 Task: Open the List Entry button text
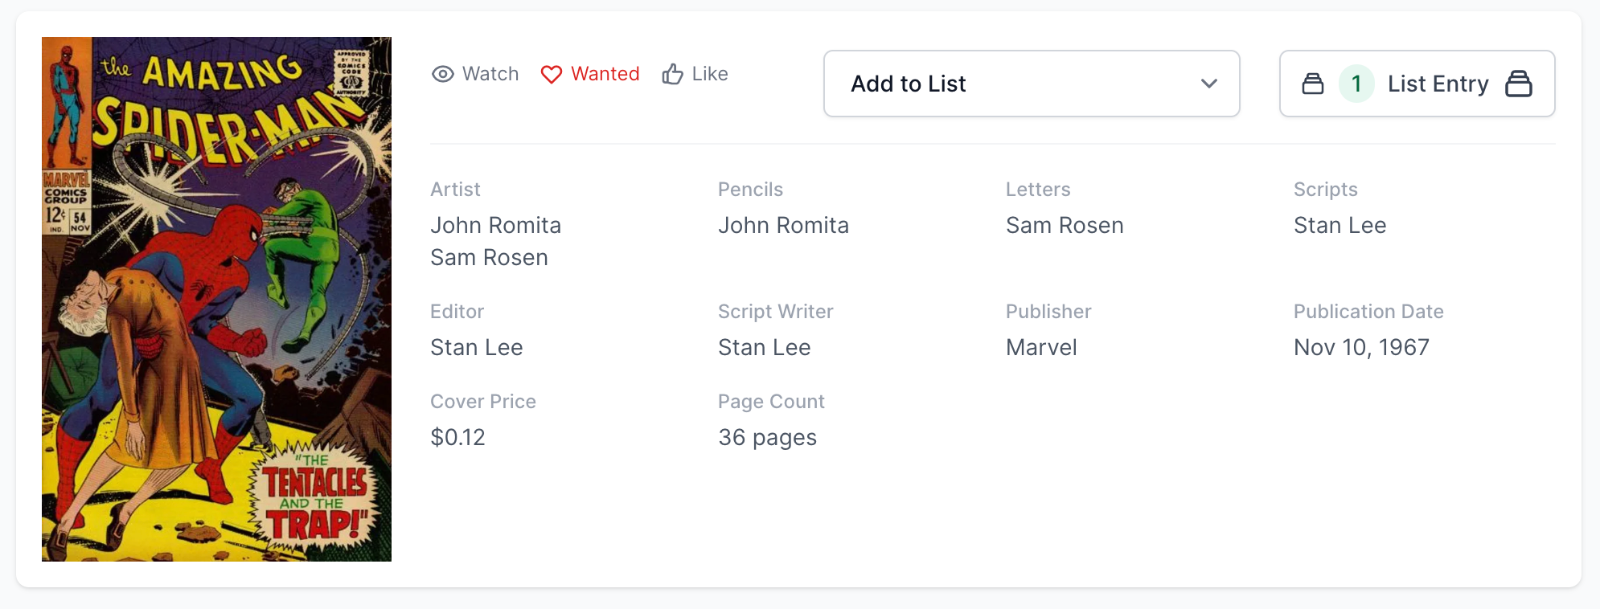pos(1437,84)
